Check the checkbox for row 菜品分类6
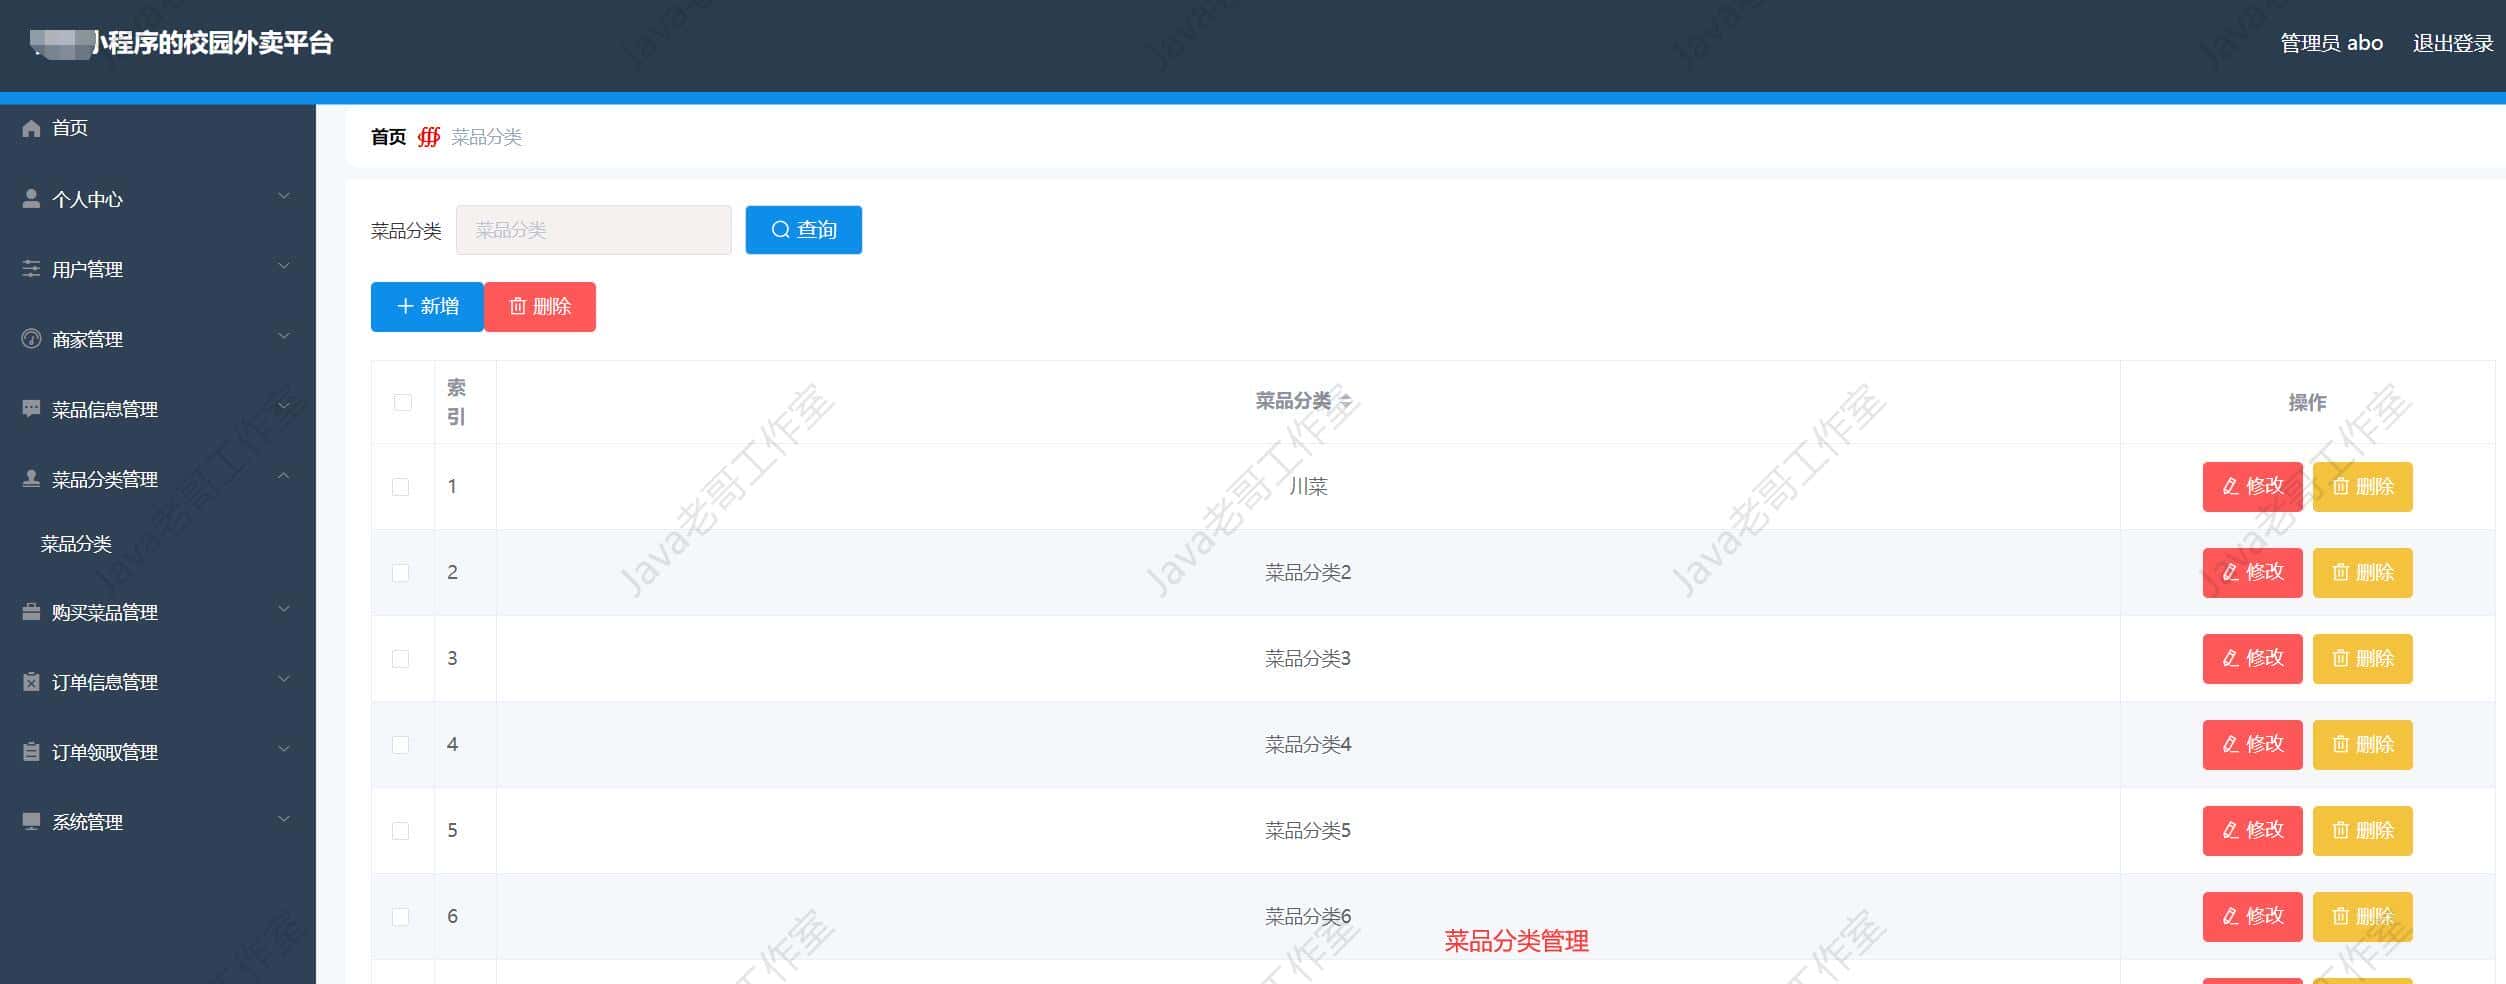The image size is (2506, 984). (x=401, y=917)
